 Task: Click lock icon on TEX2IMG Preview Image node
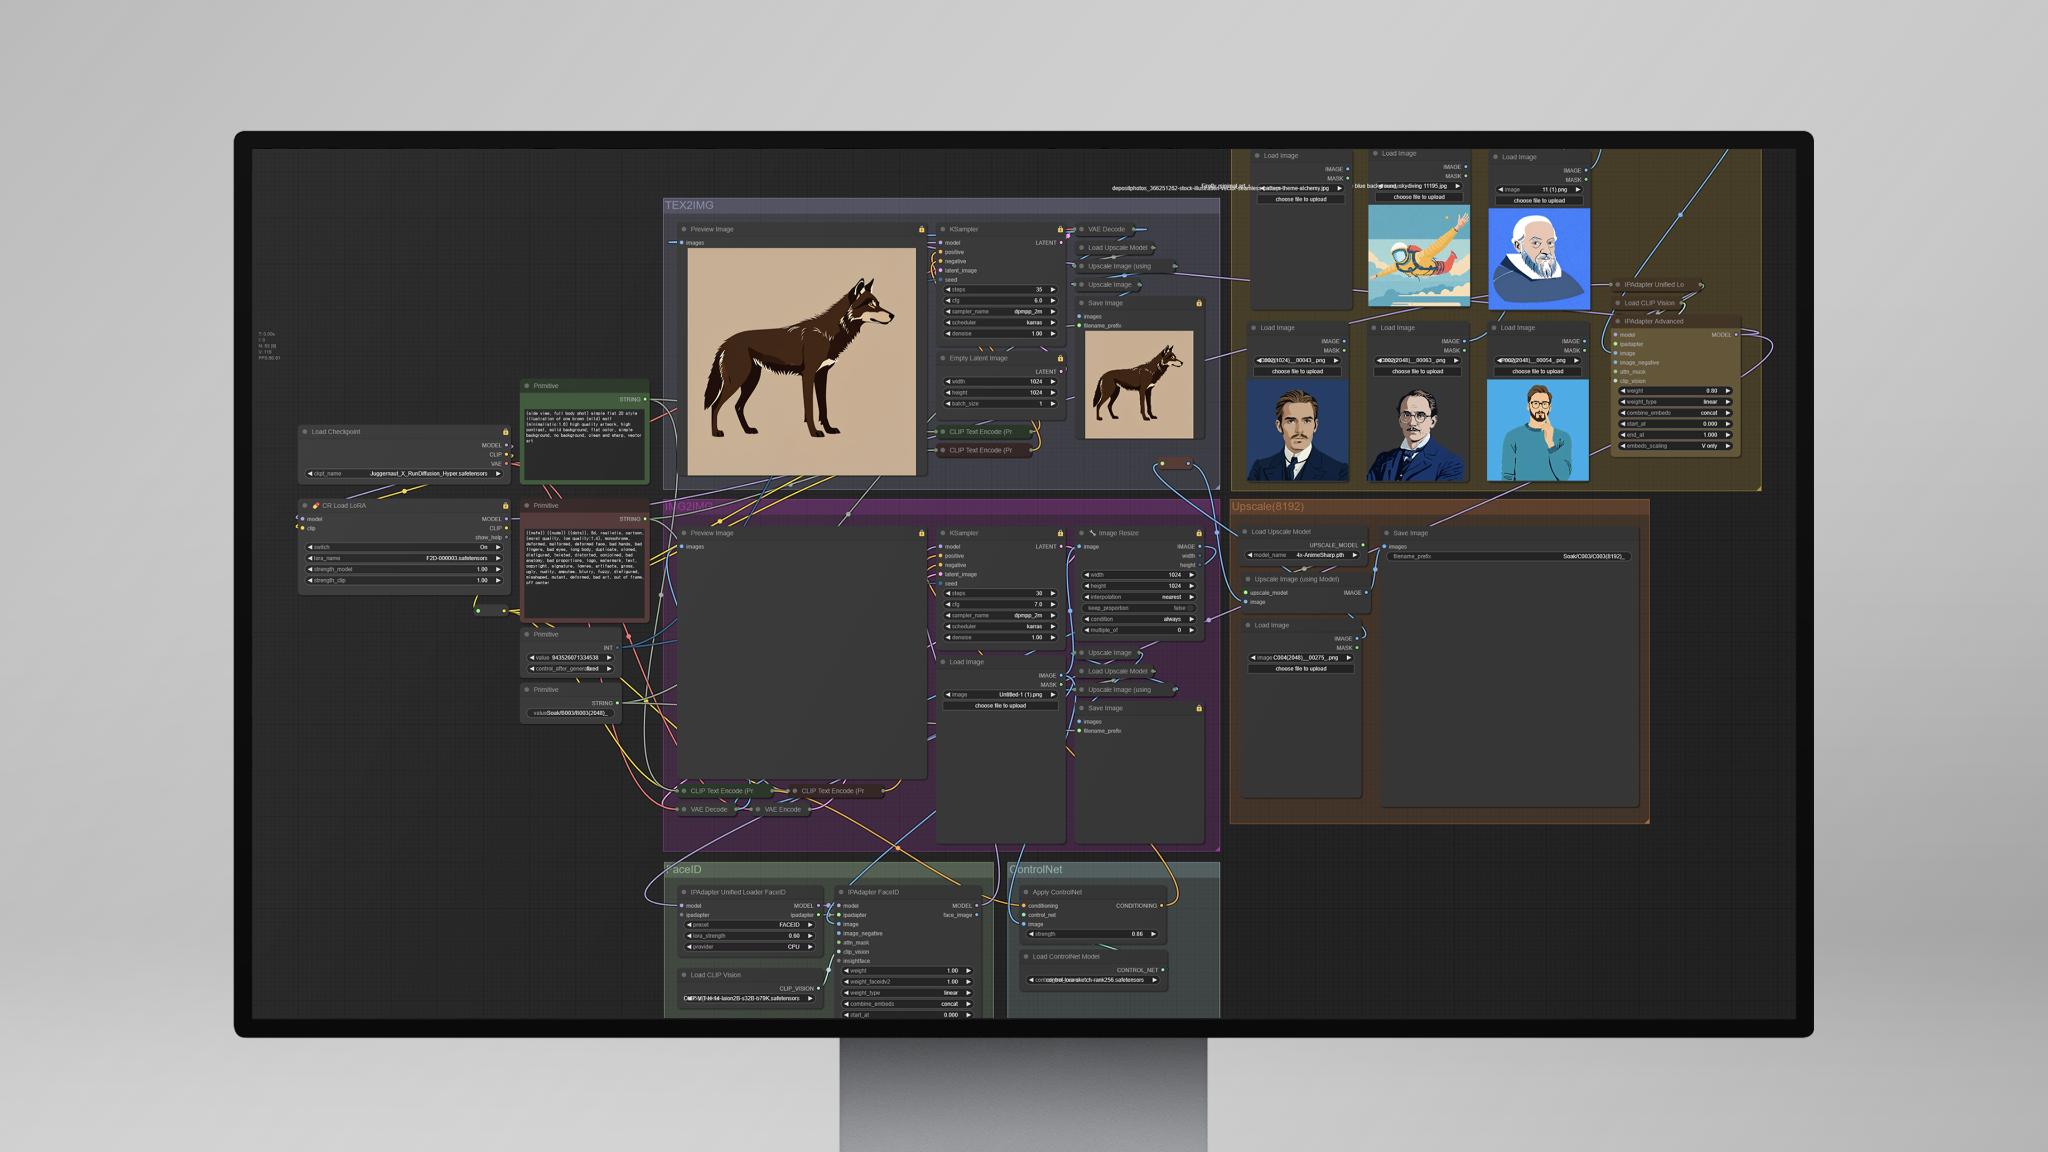coord(921,230)
